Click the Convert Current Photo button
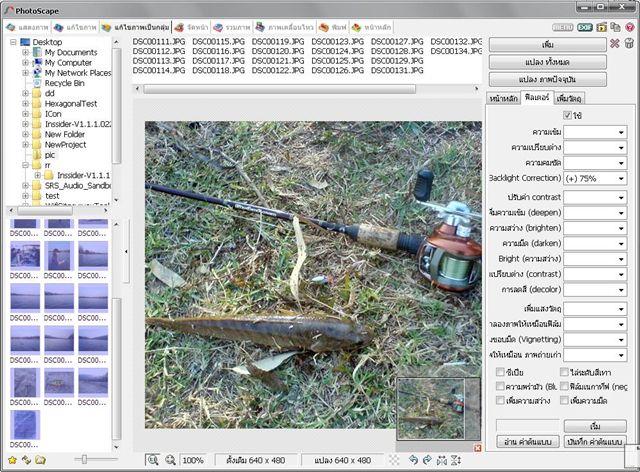 (547, 79)
